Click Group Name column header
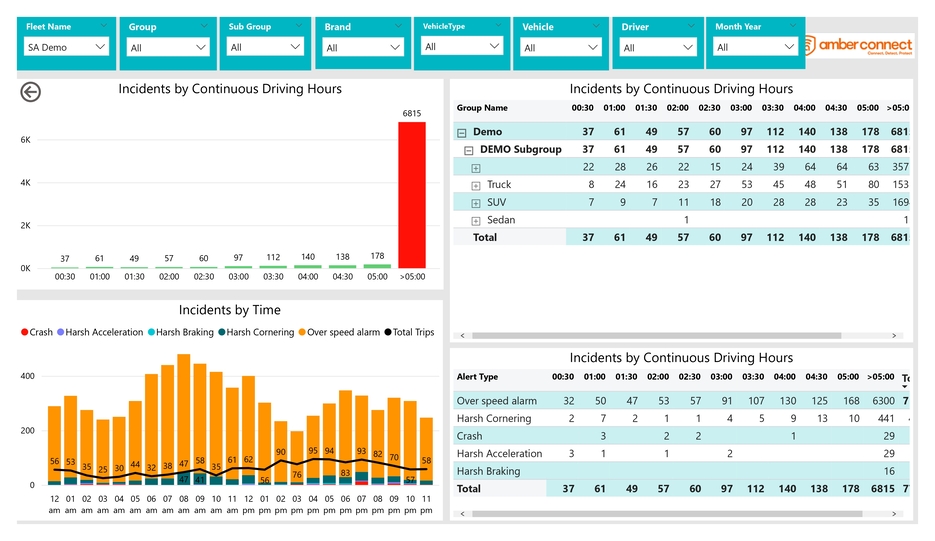Viewport: 935px width, 541px height. pos(482,108)
